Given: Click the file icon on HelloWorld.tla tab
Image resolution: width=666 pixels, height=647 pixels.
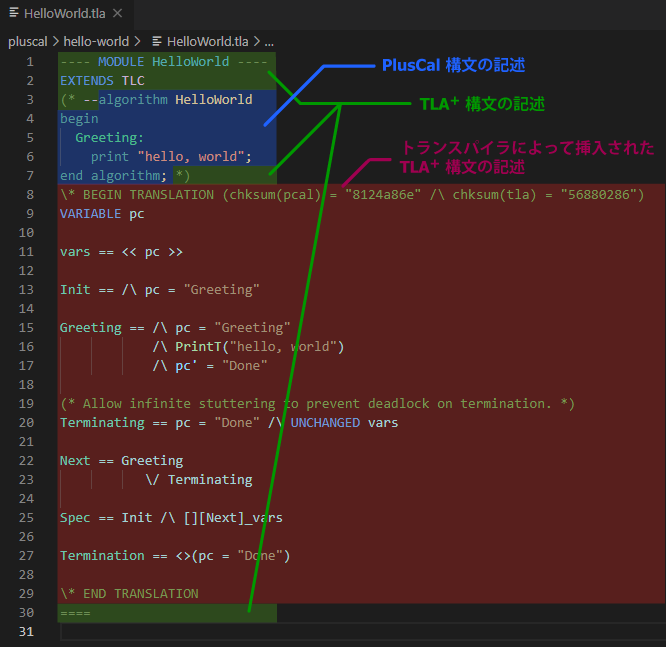Looking at the screenshot, I should click(x=14, y=14).
